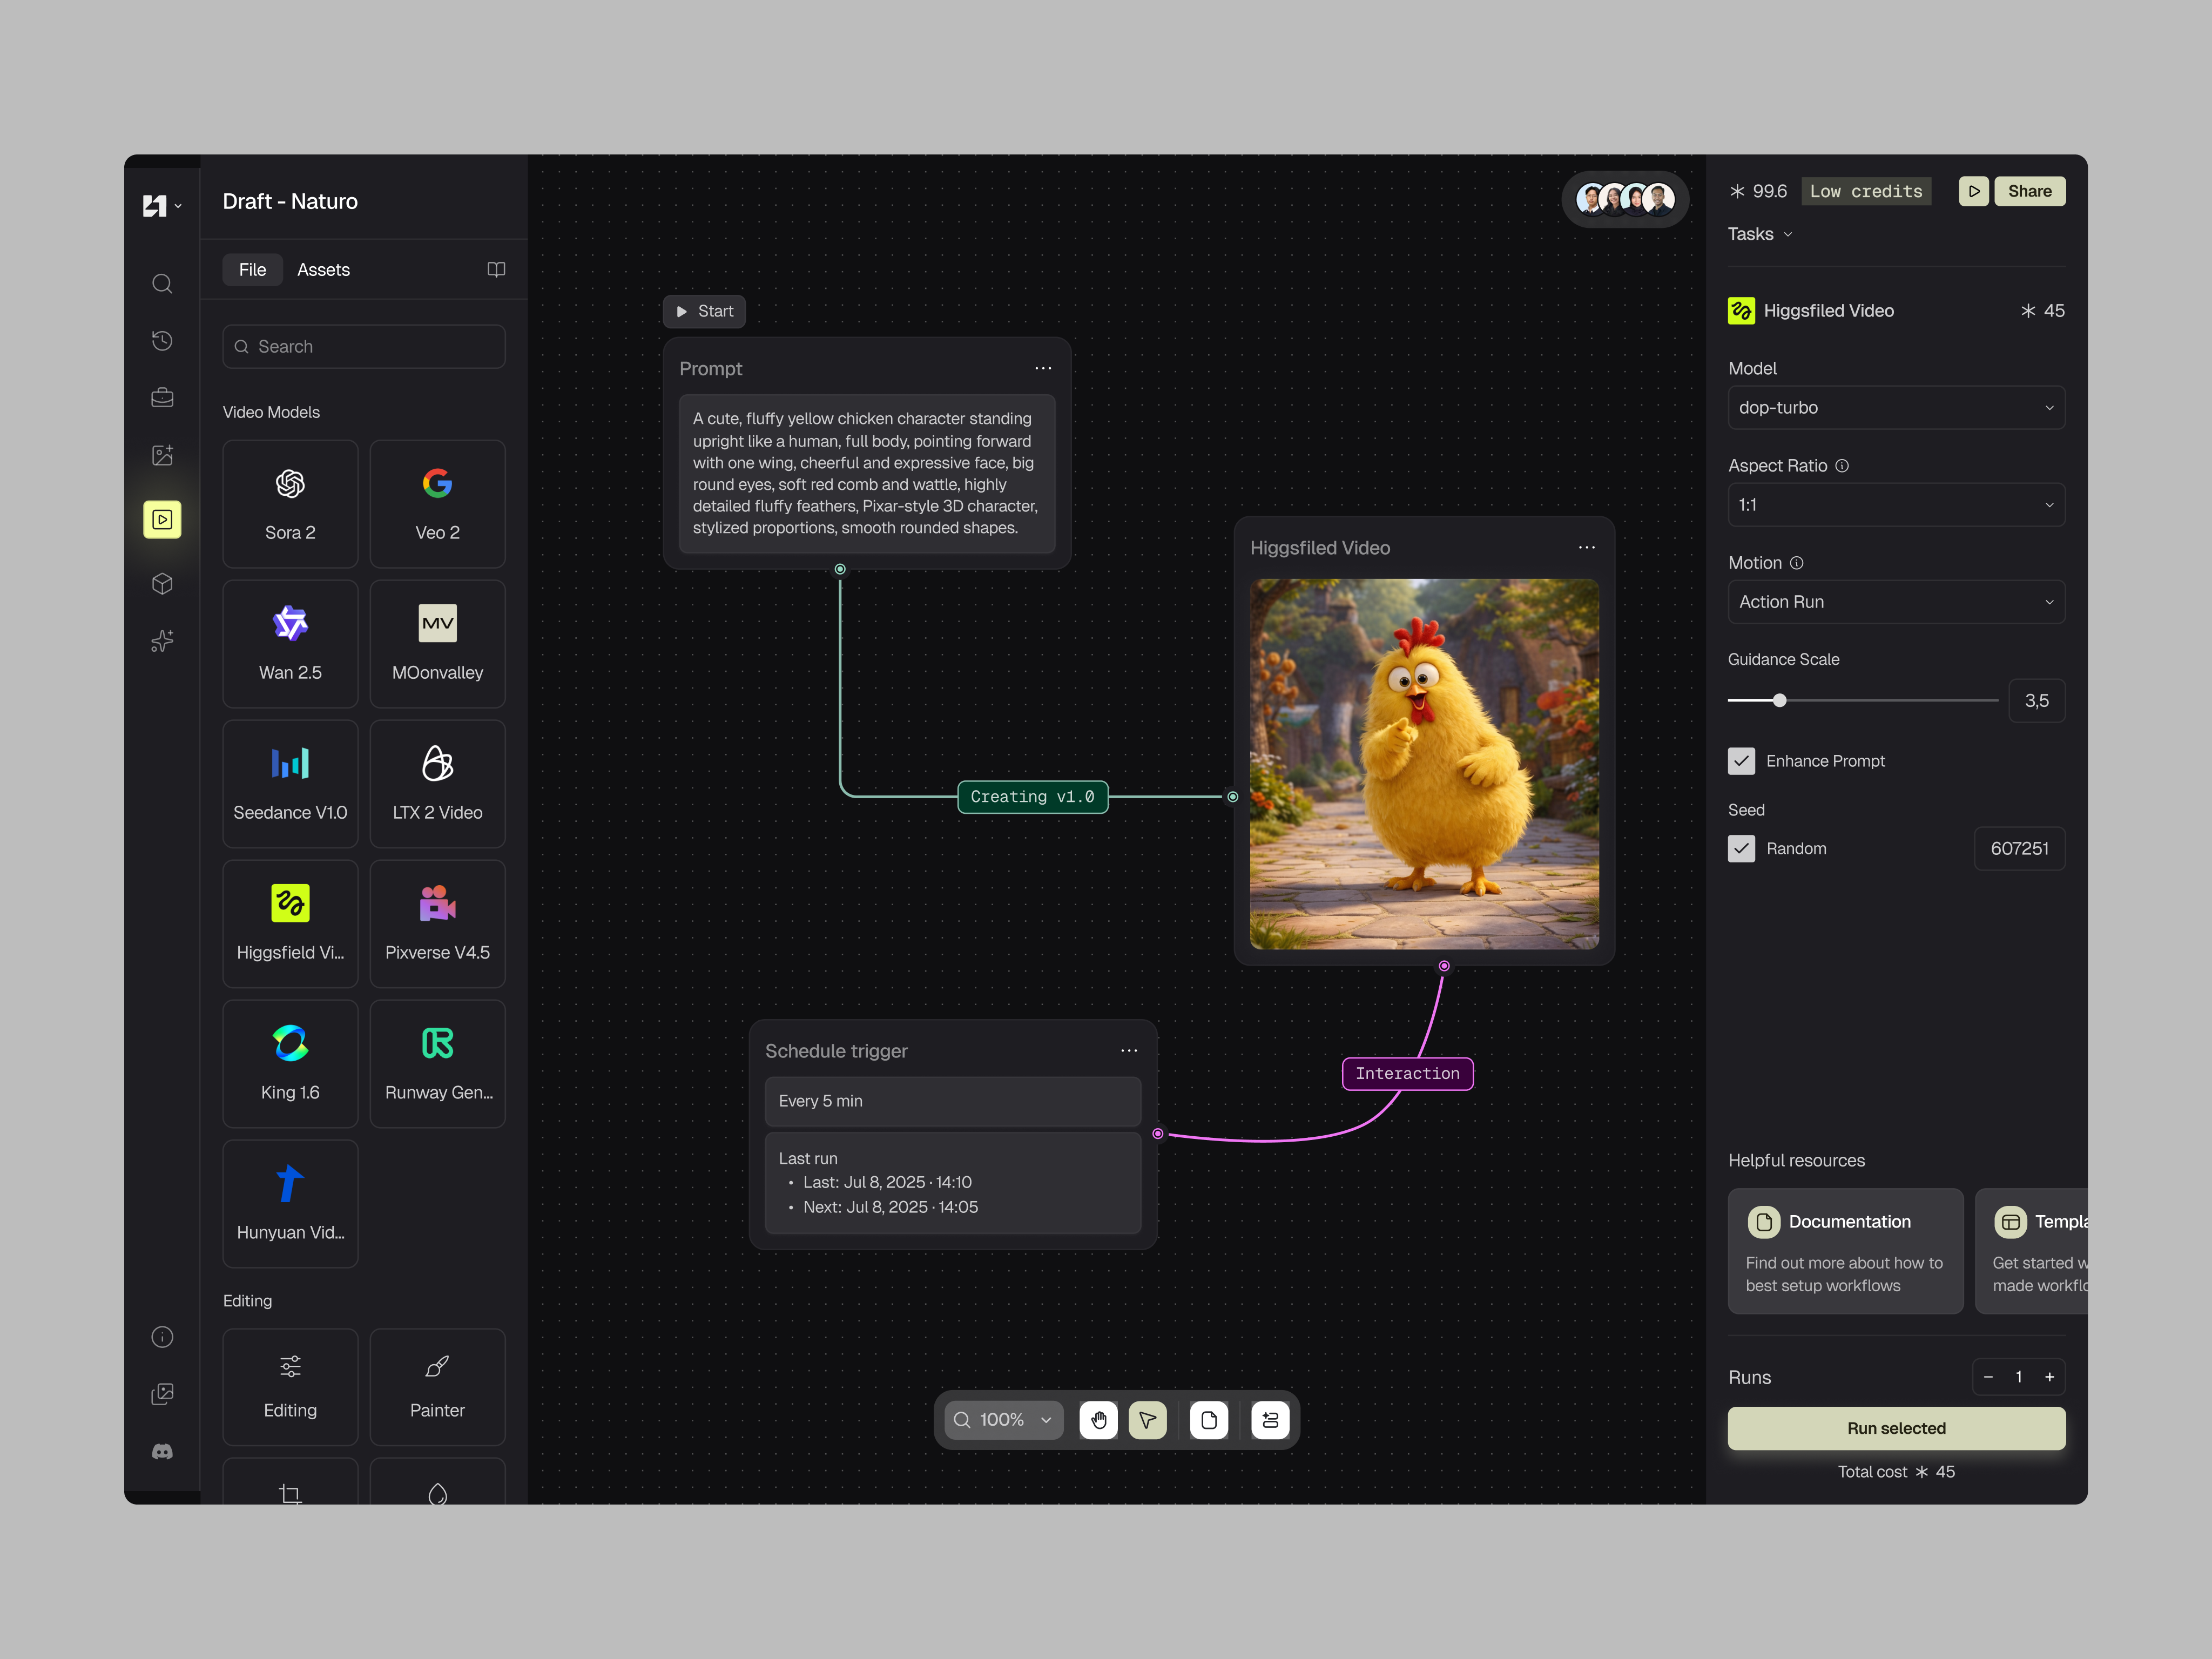Switch to the File tab

pos(252,269)
